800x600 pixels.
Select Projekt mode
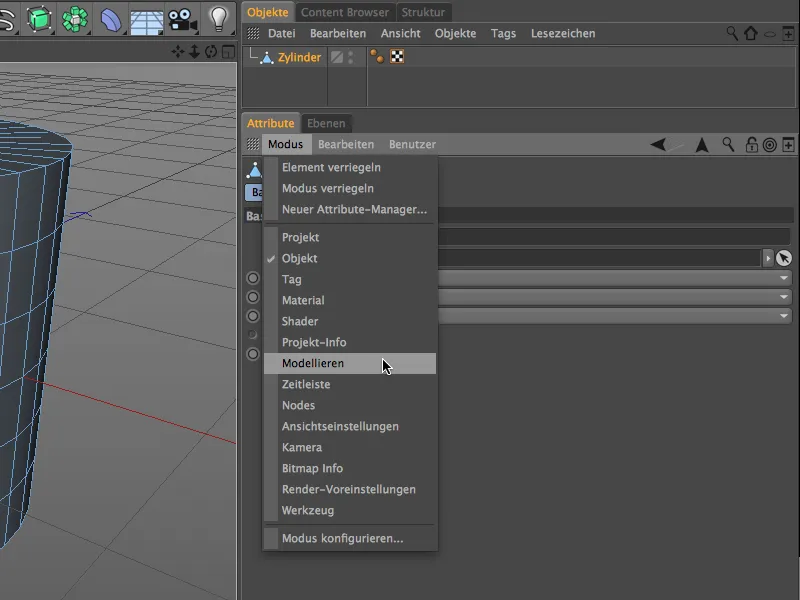(350, 237)
